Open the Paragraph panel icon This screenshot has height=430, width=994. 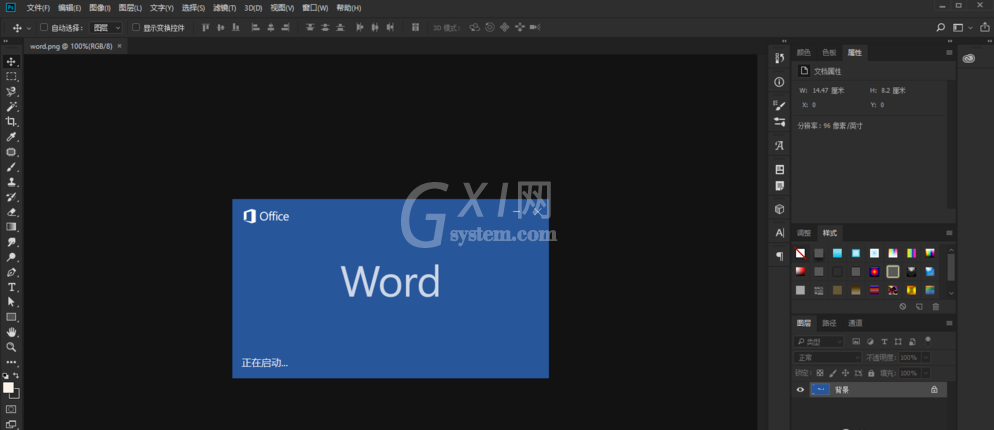click(780, 256)
